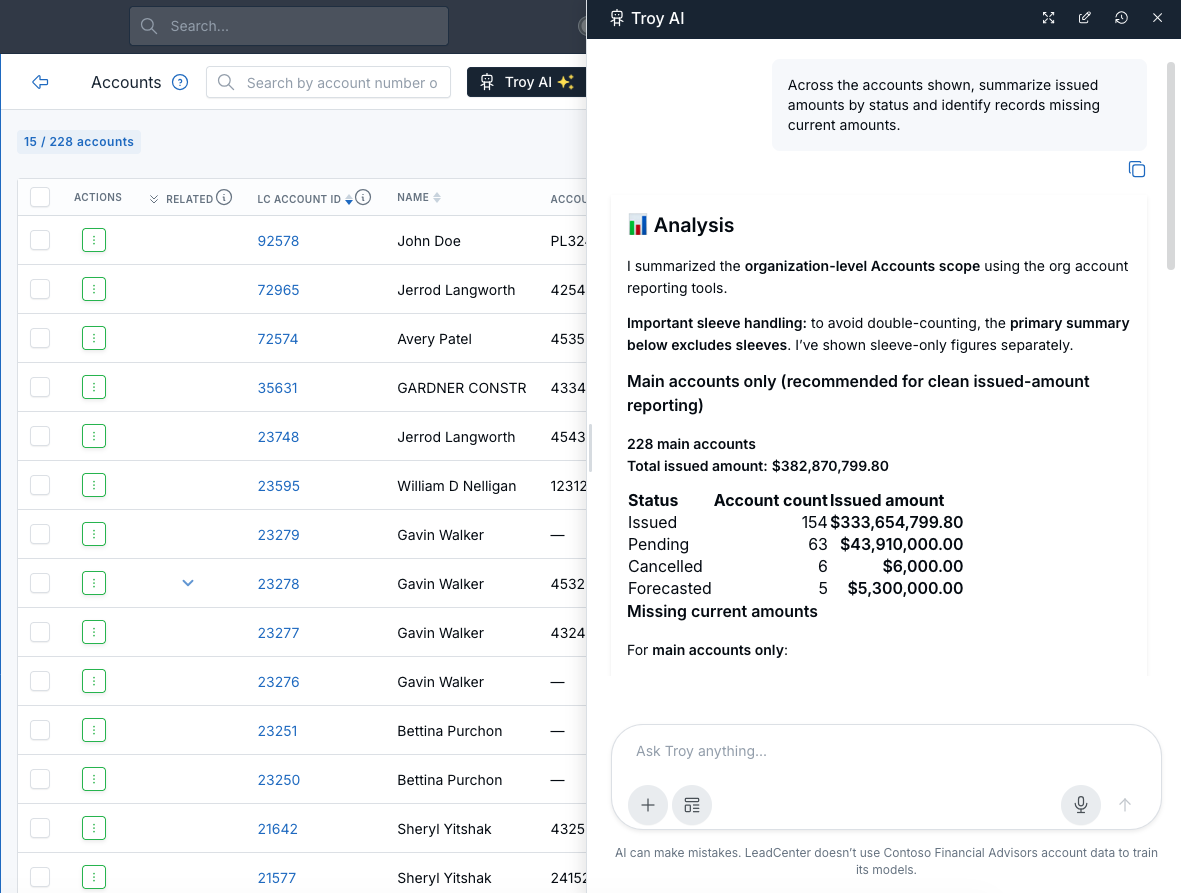Focus the global Search field at top
1181x893 pixels.
pos(289,26)
